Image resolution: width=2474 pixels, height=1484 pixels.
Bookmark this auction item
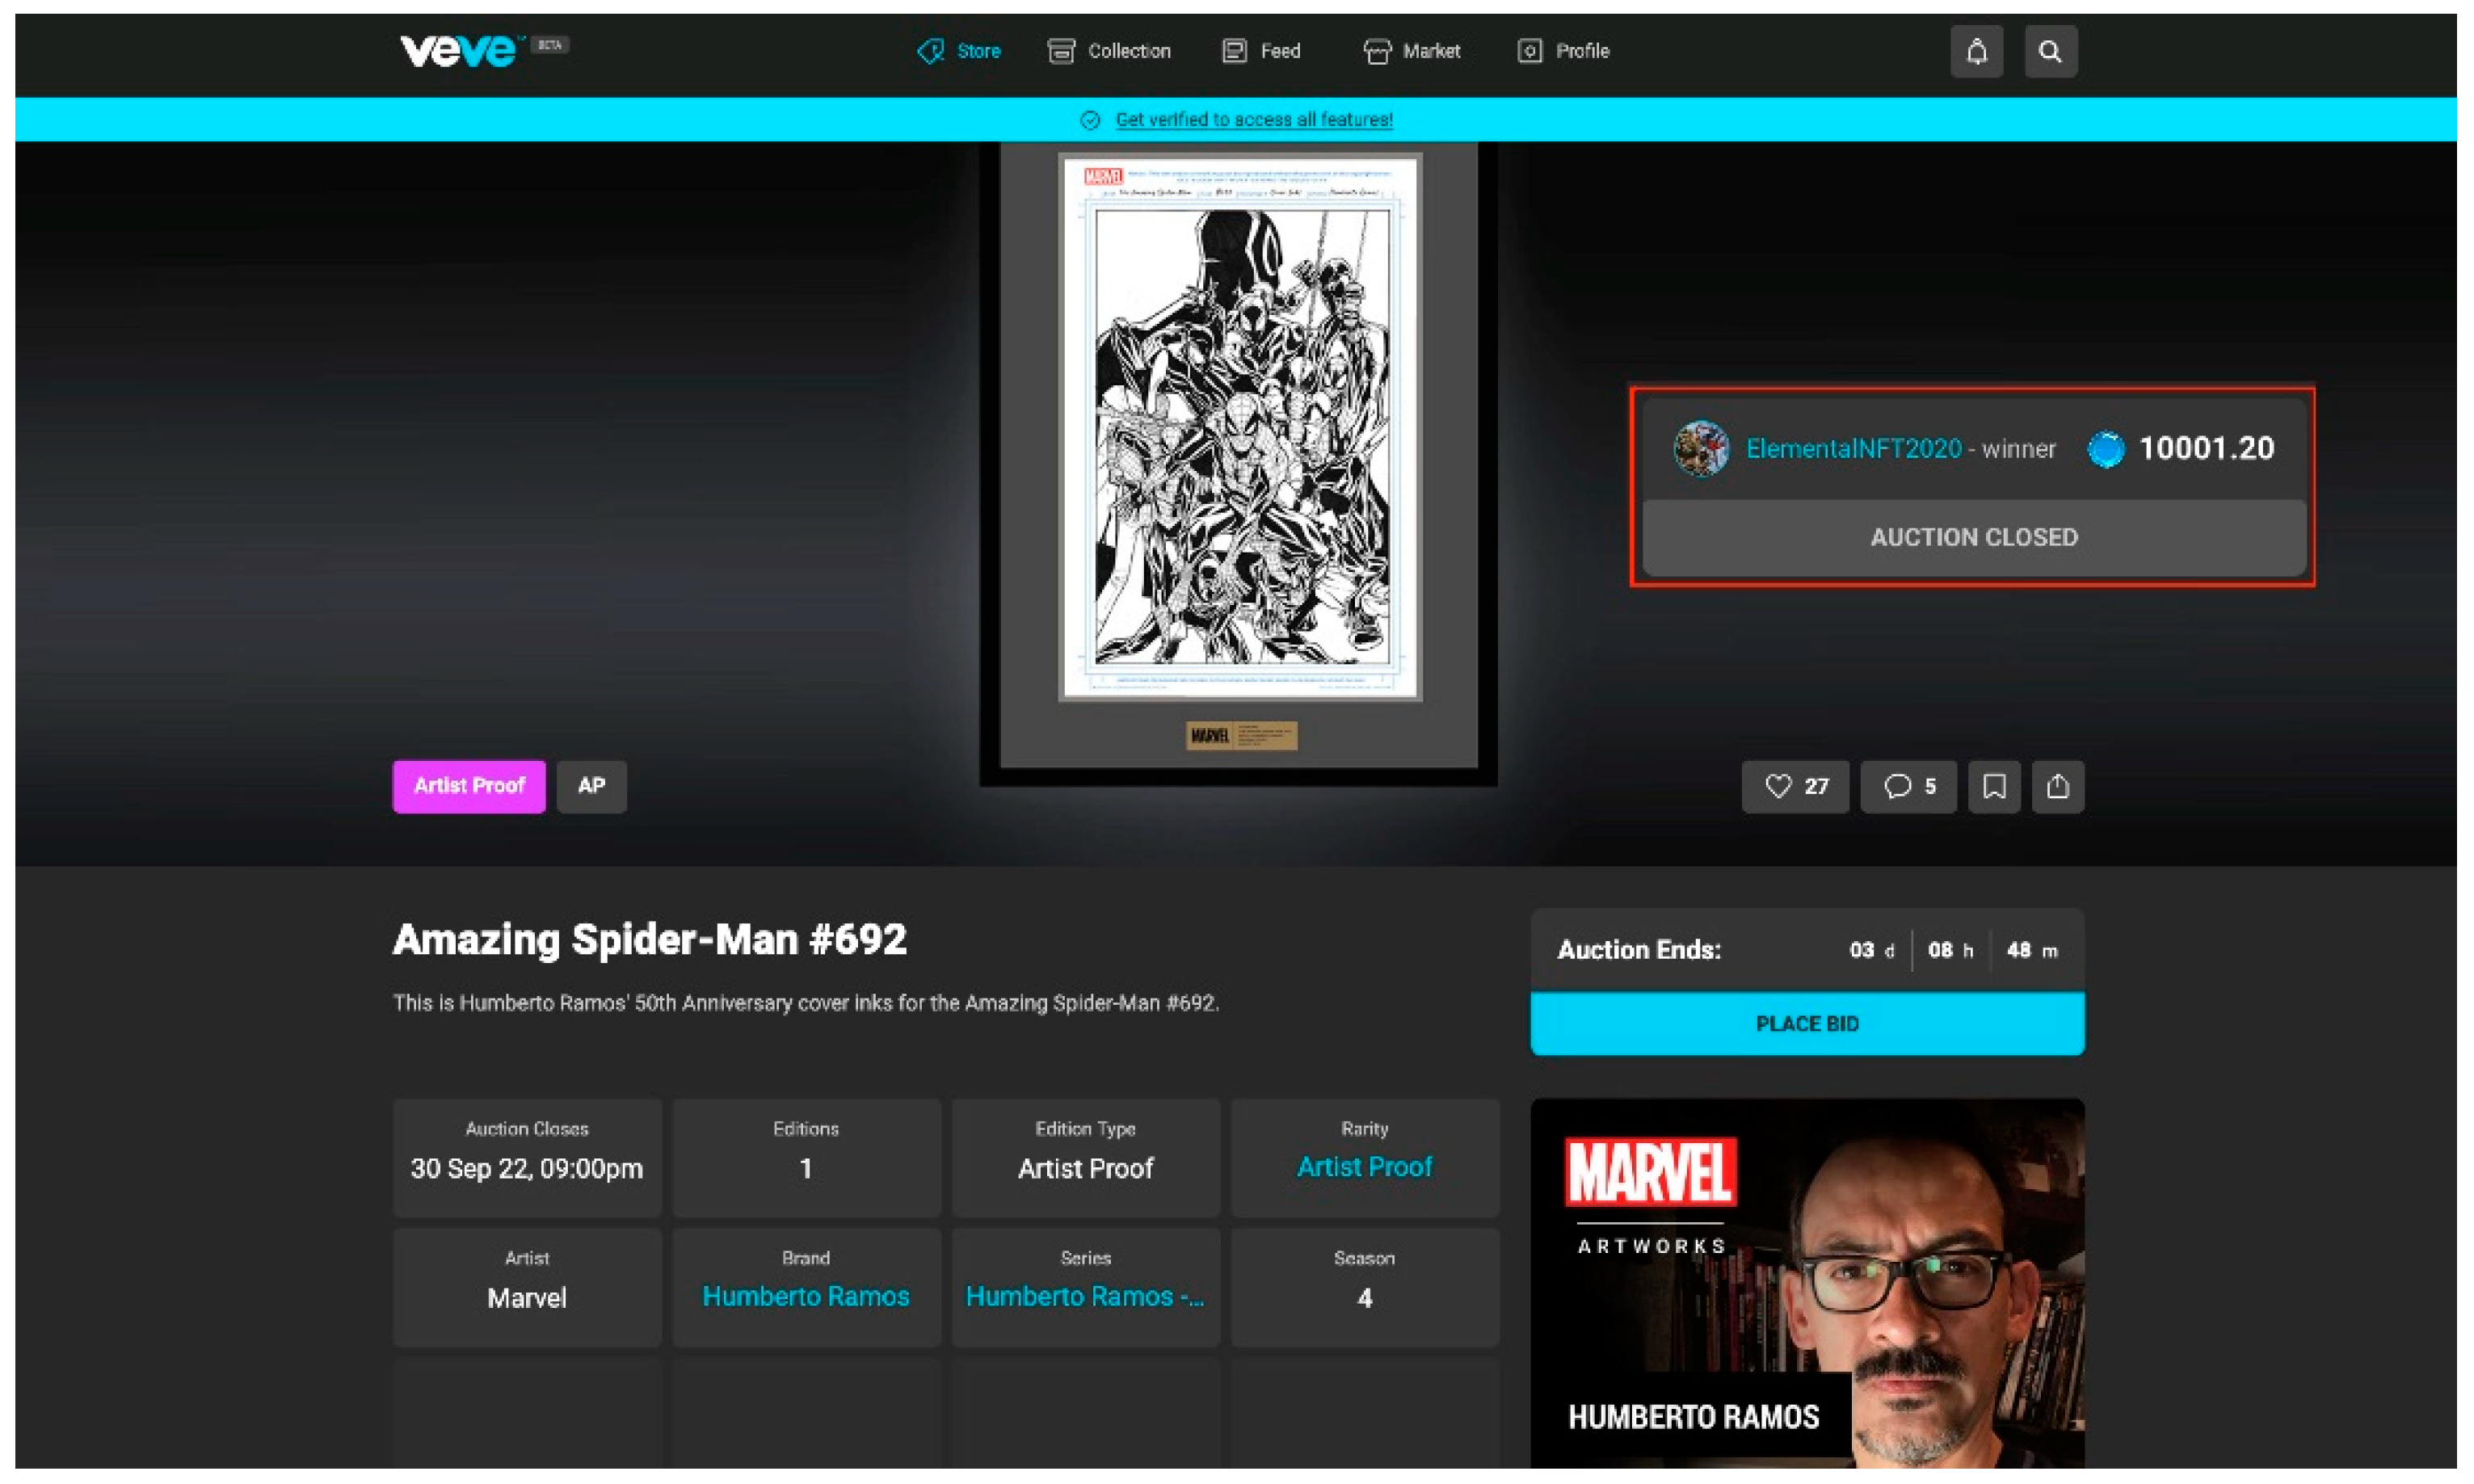point(1993,786)
